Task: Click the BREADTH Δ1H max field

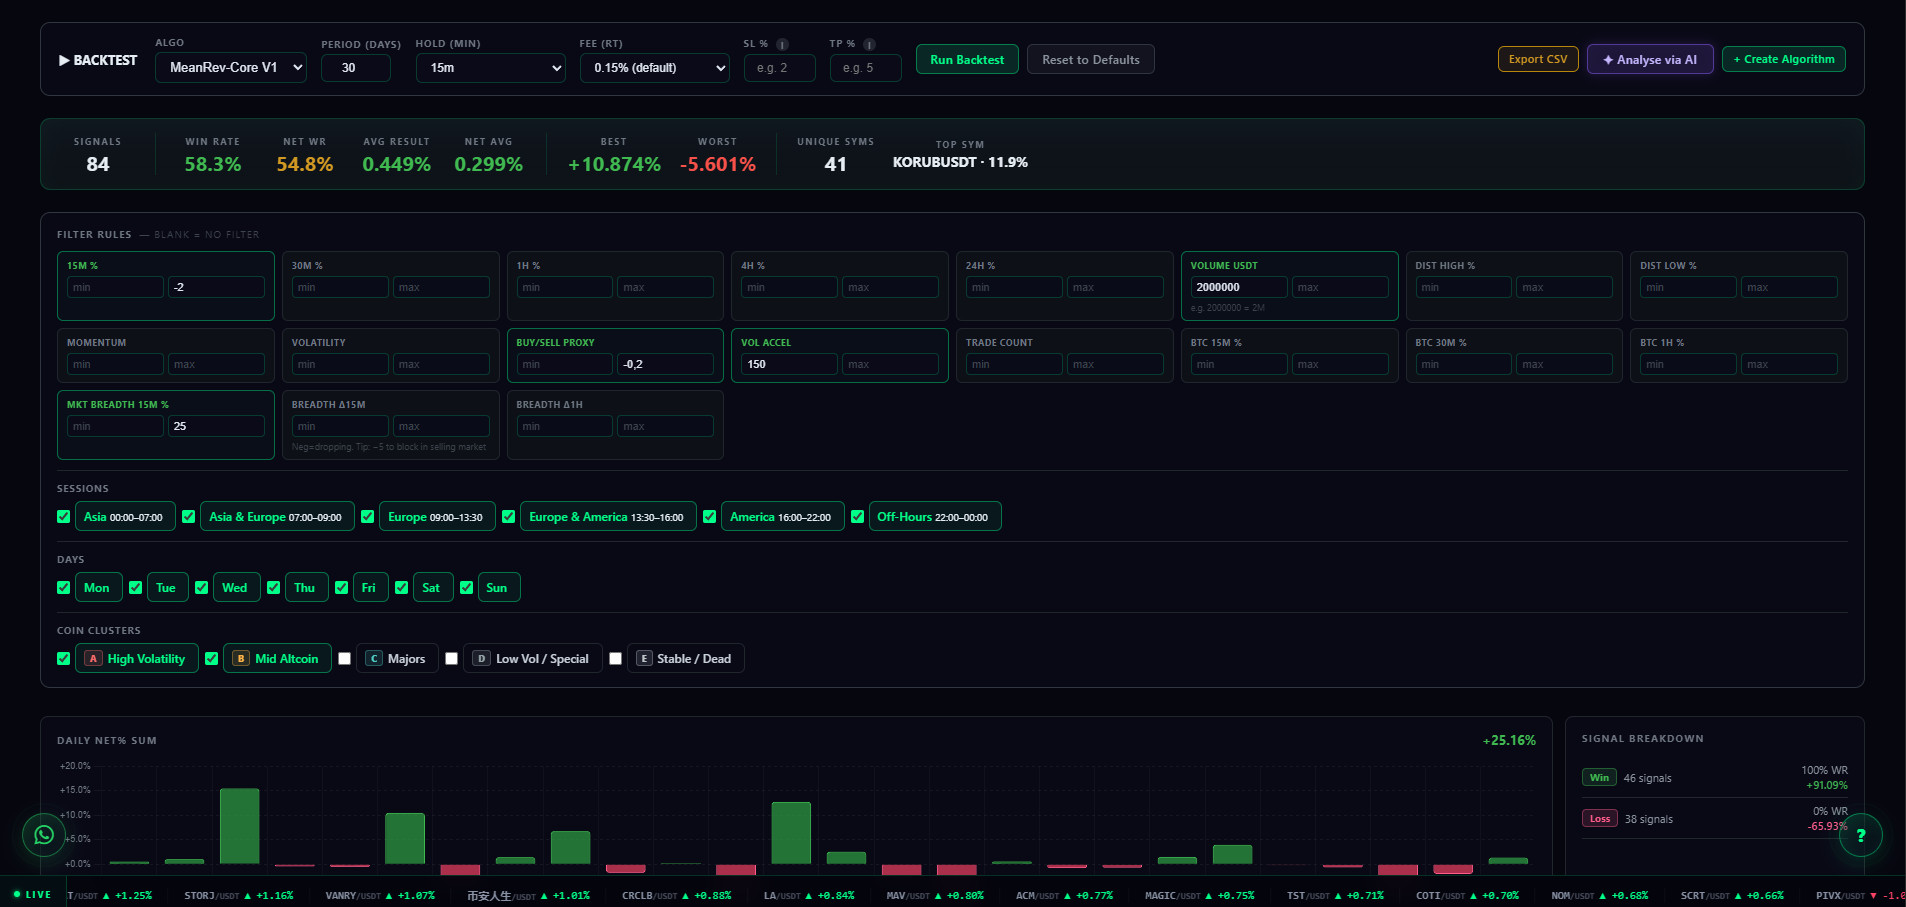Action: 665,426
